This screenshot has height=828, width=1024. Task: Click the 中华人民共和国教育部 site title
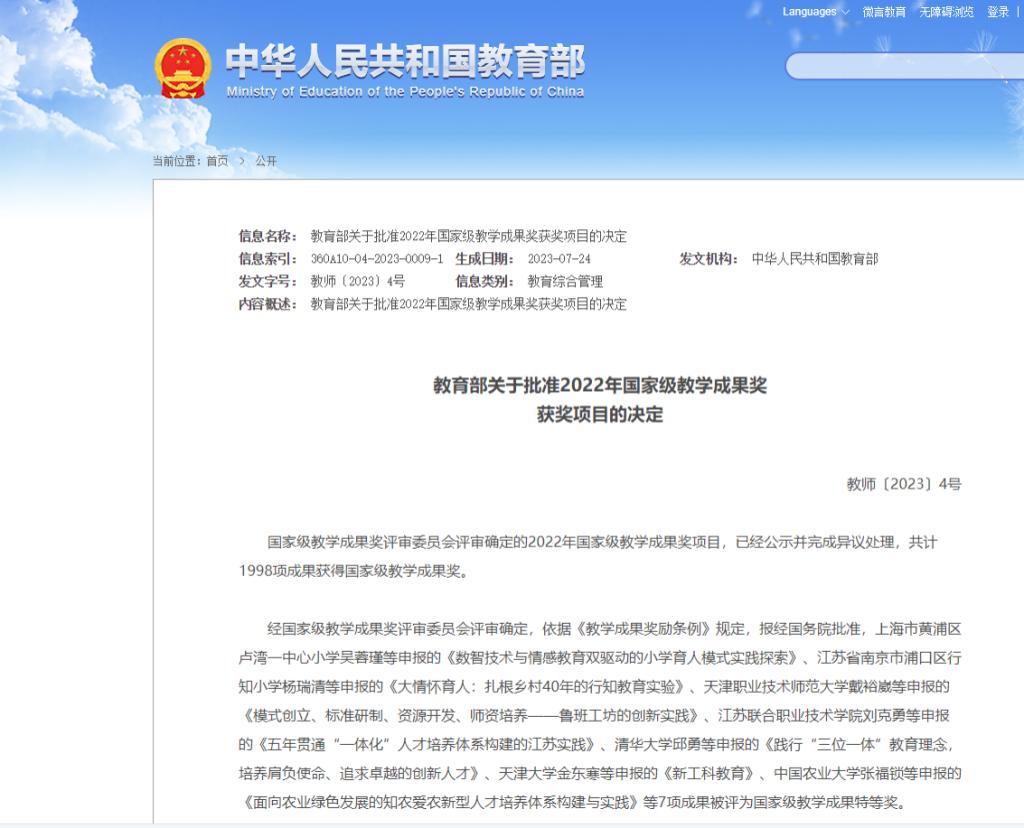coord(404,61)
